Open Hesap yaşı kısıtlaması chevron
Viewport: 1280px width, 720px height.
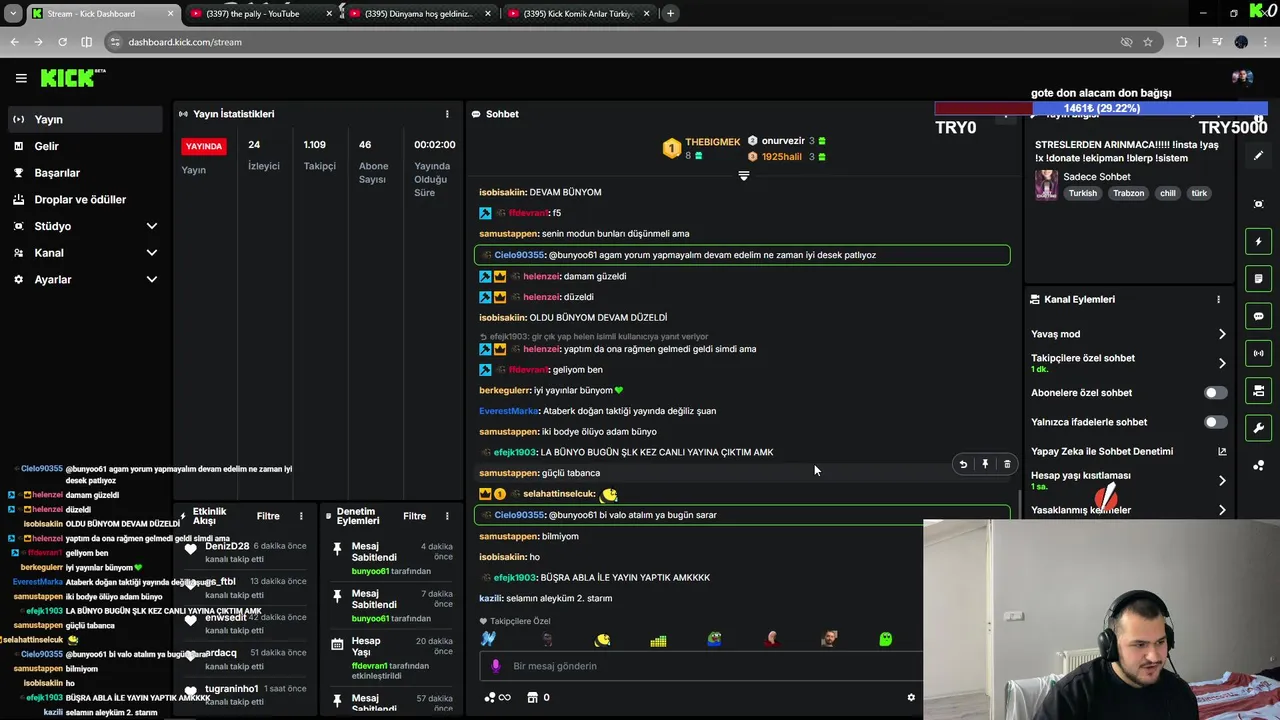pos(1221,480)
